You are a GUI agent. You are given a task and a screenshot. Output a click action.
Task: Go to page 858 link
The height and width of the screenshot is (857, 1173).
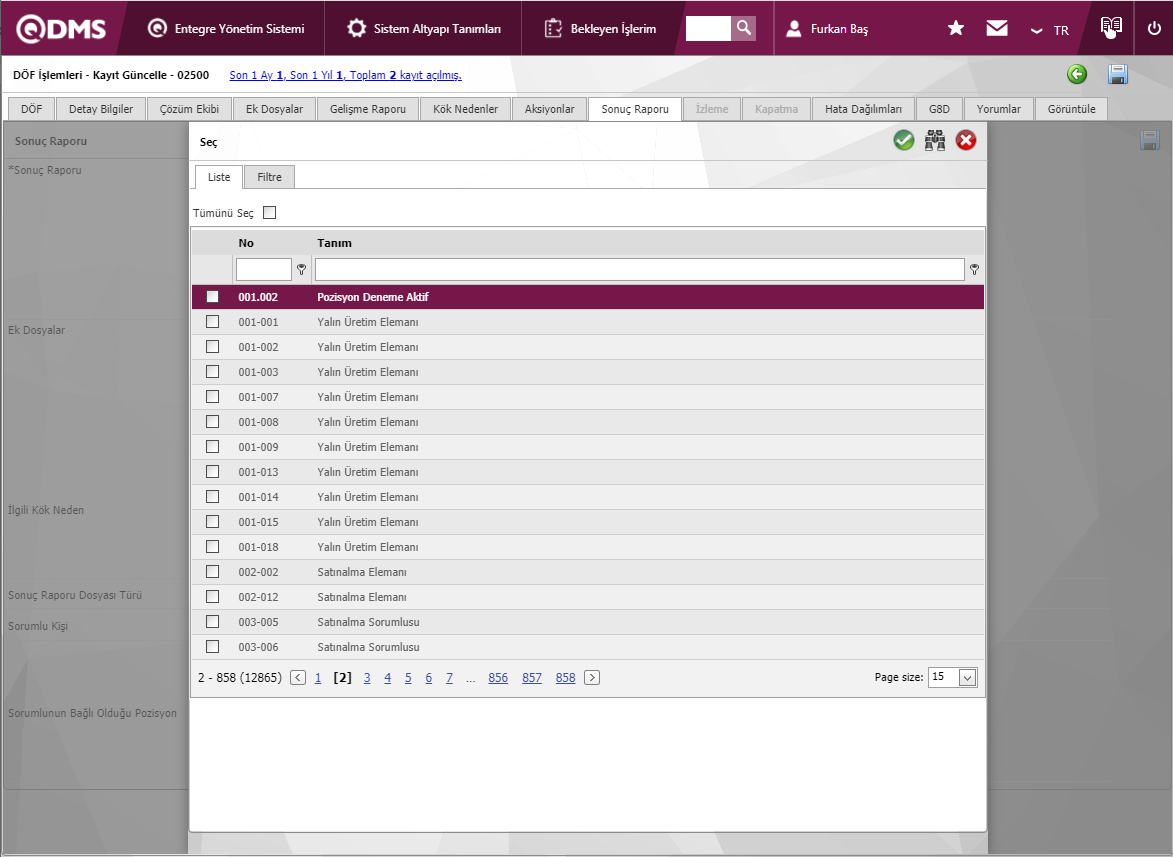click(x=565, y=678)
